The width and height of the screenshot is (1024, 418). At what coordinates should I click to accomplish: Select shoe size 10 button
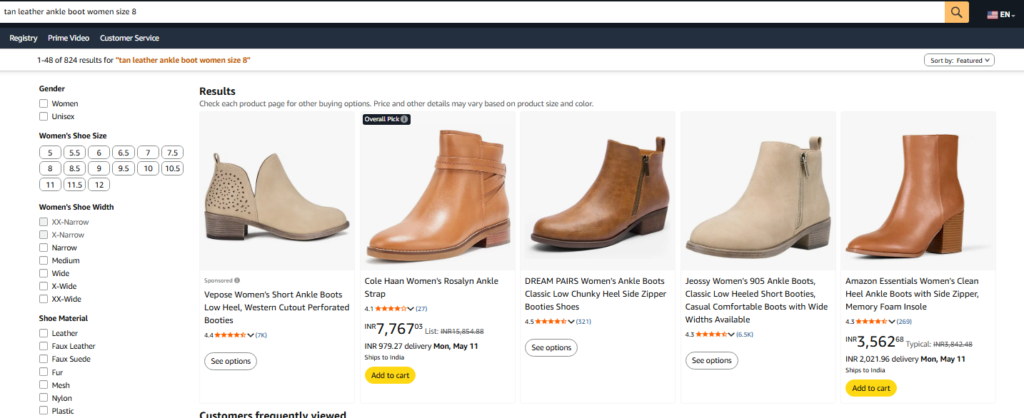[148, 169]
